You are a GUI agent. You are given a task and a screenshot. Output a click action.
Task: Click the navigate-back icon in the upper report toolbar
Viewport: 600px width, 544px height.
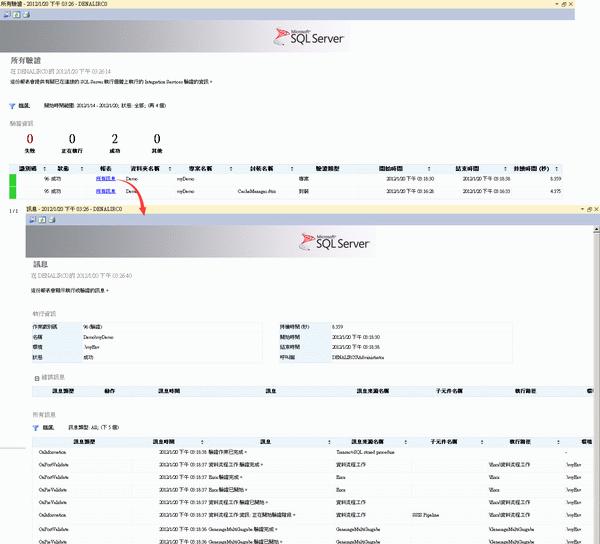7,15
